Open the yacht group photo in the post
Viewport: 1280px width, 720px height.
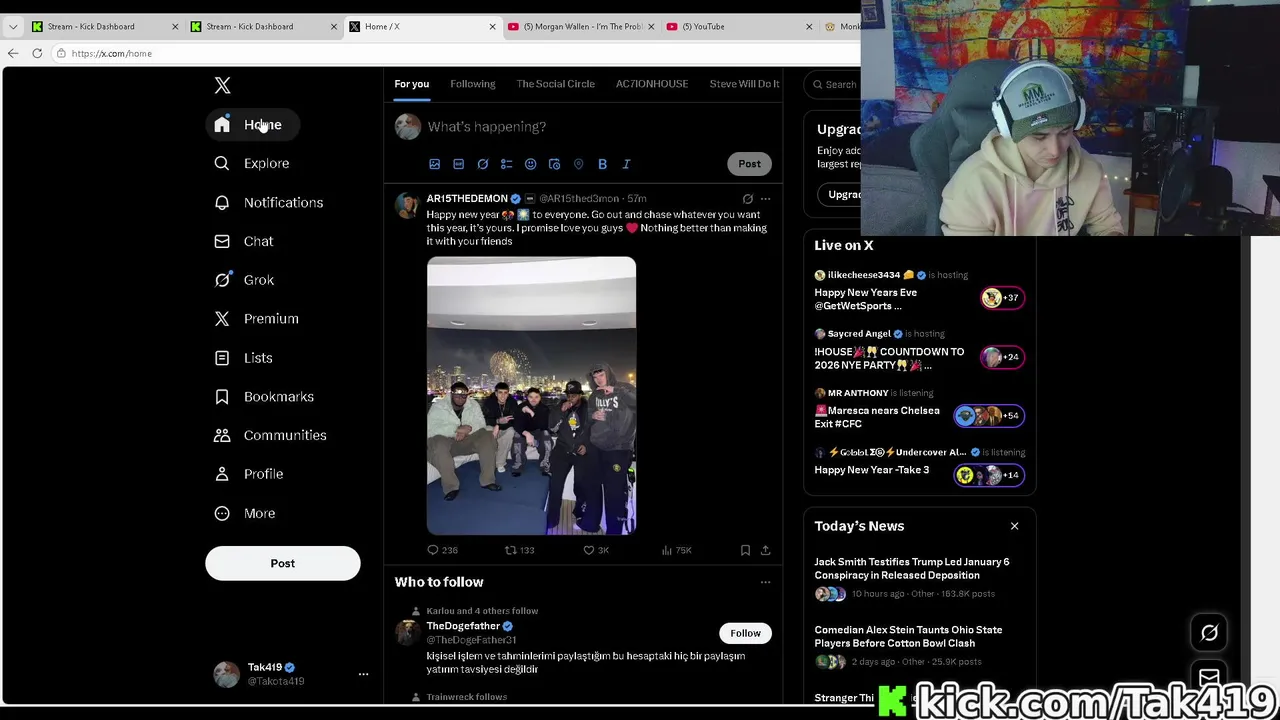(531, 396)
